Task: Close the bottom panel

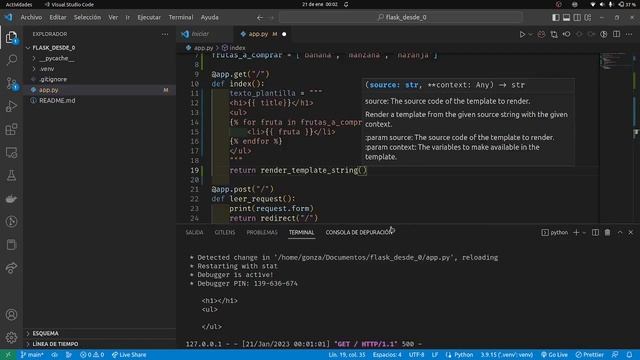Action: (x=631, y=232)
